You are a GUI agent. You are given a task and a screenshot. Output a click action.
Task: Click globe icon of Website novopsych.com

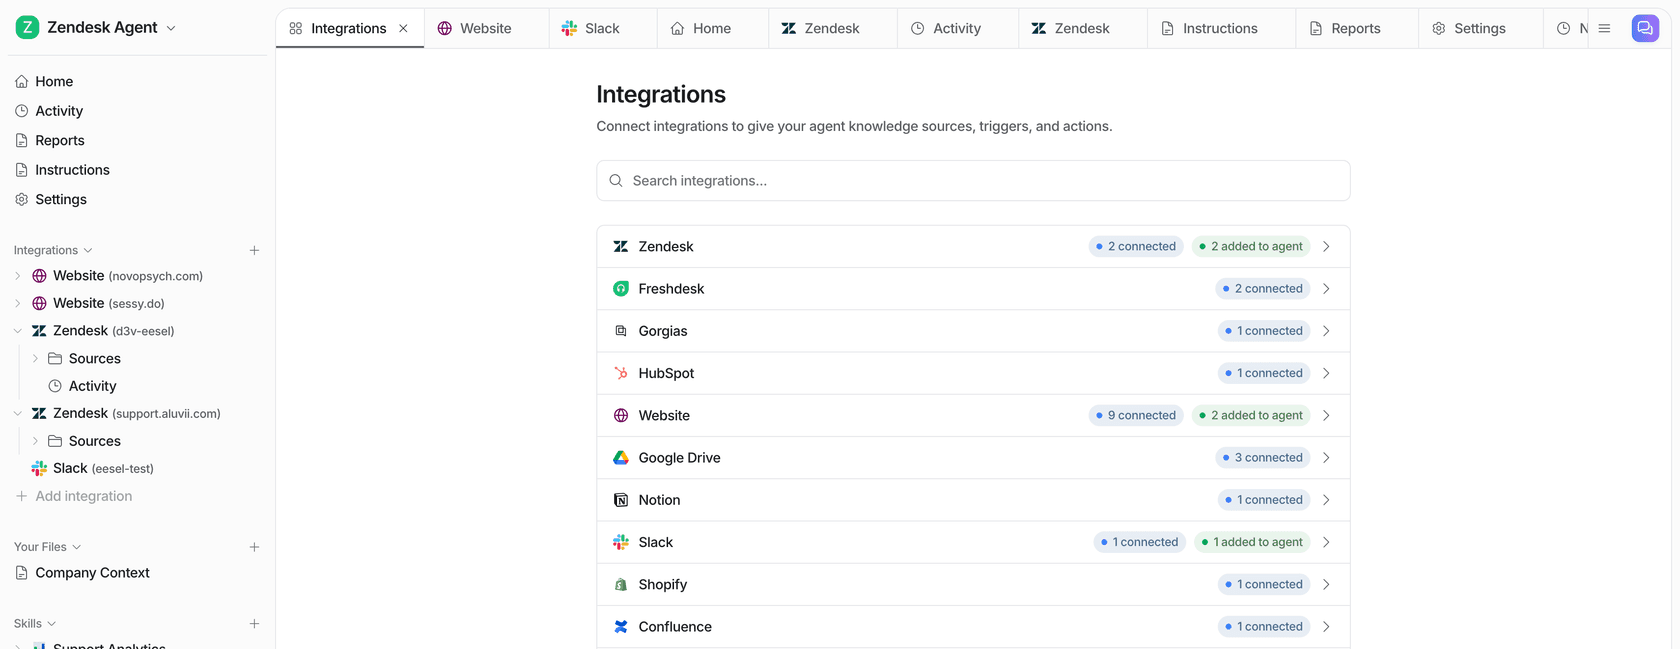pyautogui.click(x=39, y=276)
